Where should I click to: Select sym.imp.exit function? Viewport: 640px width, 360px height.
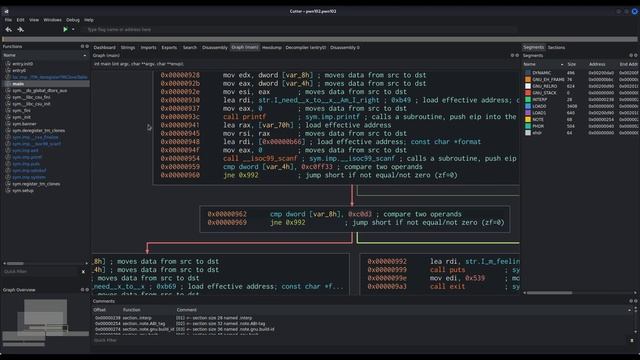click(25, 150)
